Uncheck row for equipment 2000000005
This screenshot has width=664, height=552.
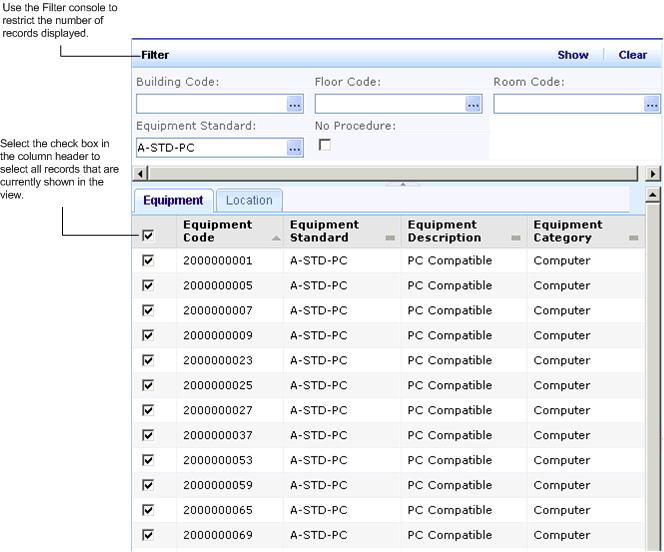[148, 286]
